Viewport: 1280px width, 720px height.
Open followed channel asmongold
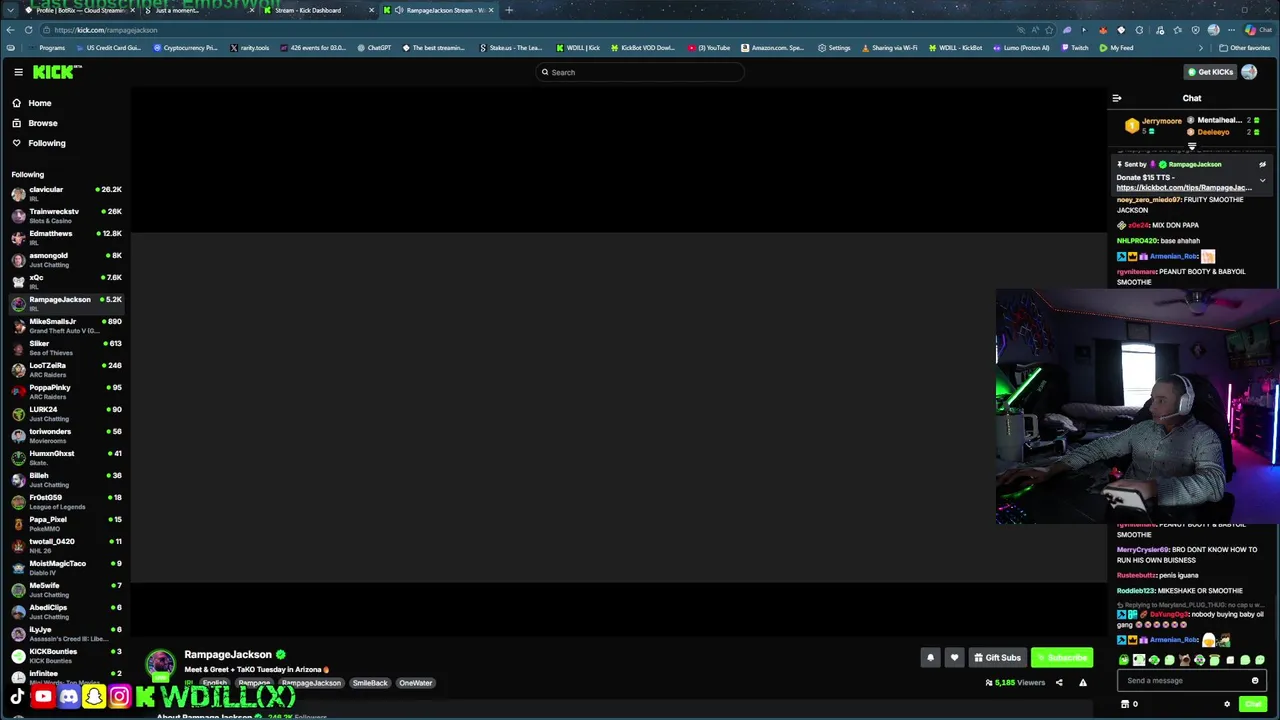pyautogui.click(x=66, y=260)
